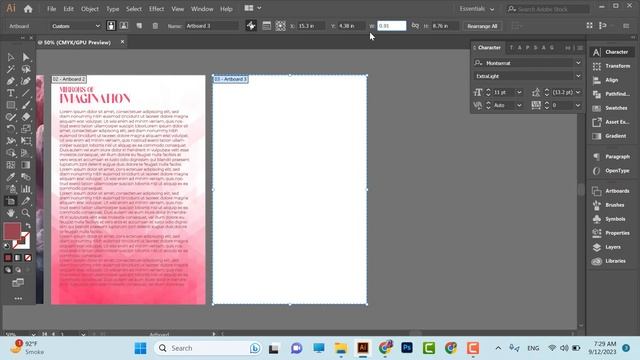The width and height of the screenshot is (640, 360).
Task: Set gradient fill mode
Action: [18, 258]
